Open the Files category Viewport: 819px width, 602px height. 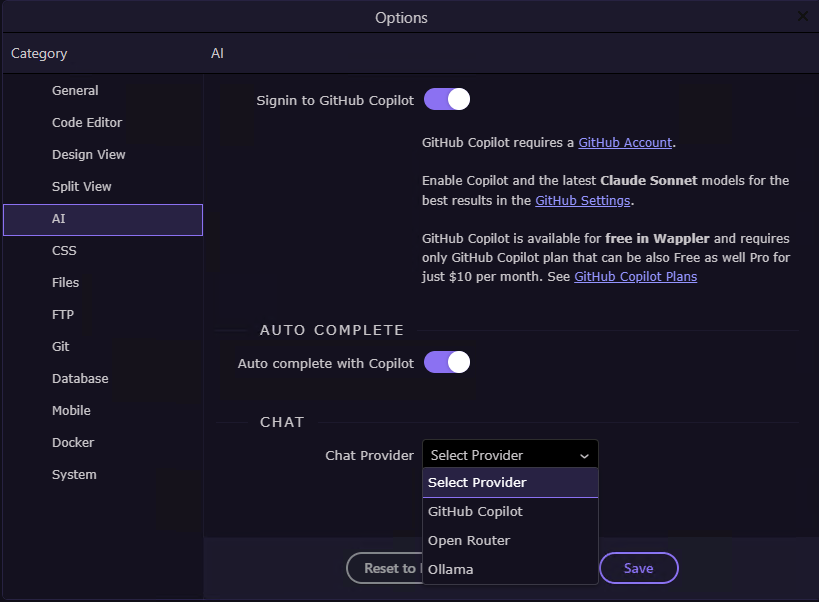click(x=103, y=282)
